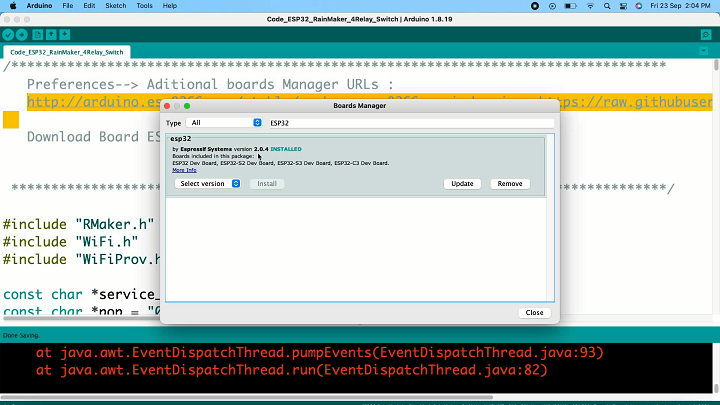The height and width of the screenshot is (405, 720).
Task: Click the ESP32 search field
Action: [411, 123]
